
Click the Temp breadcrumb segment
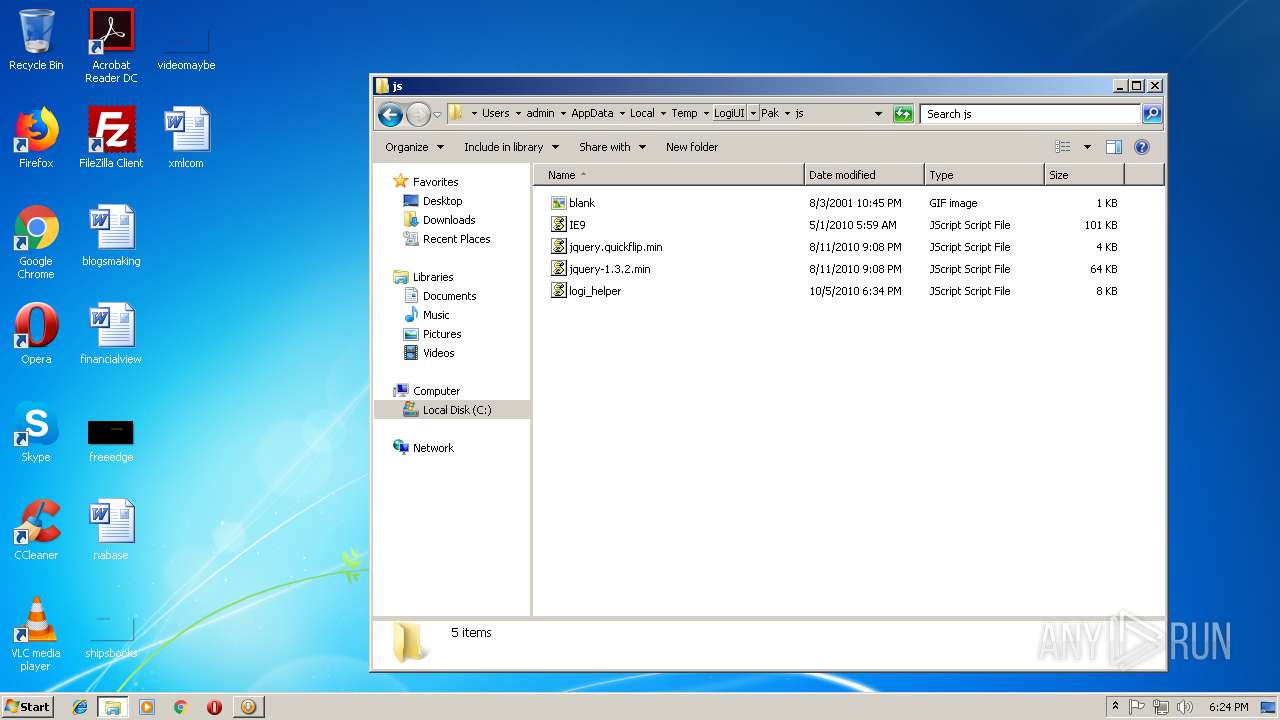[x=684, y=114]
